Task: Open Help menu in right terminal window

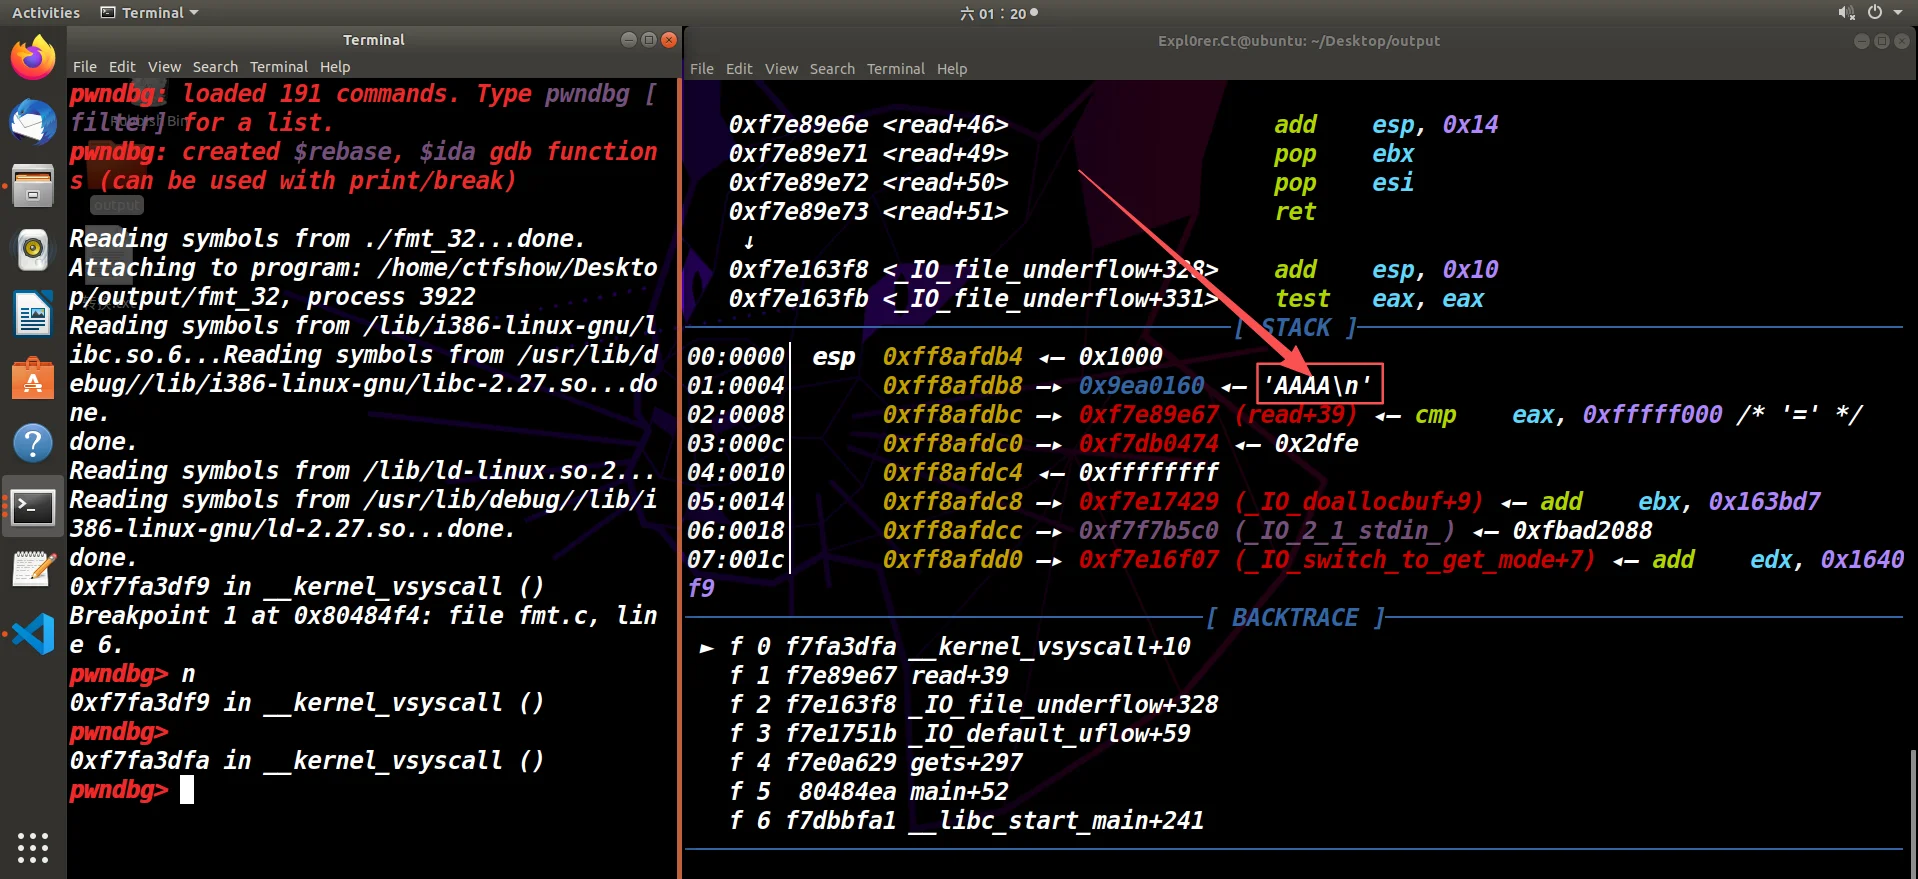Action: click(952, 69)
